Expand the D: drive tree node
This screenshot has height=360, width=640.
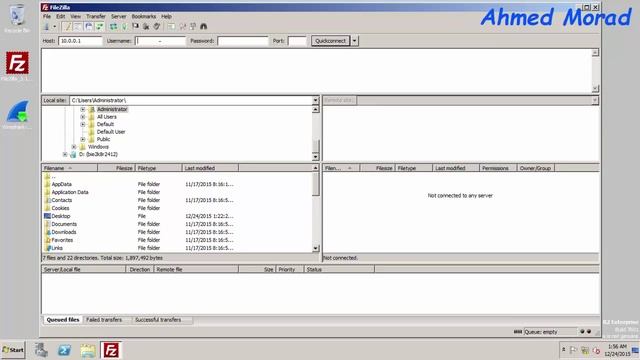click(65, 154)
